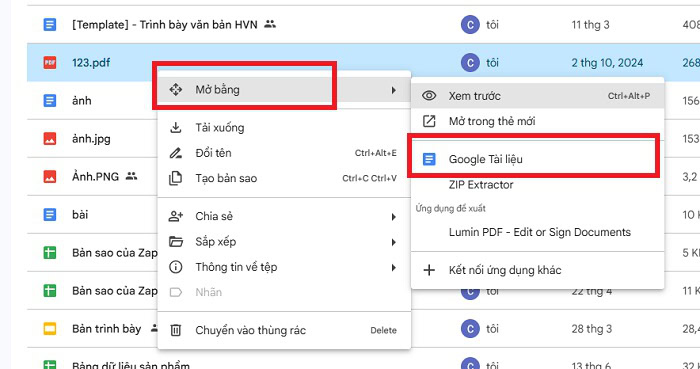The width and height of the screenshot is (700, 369).
Task: Expand the 'Thông tin về tệp' submenu arrow
Action: click(x=393, y=268)
